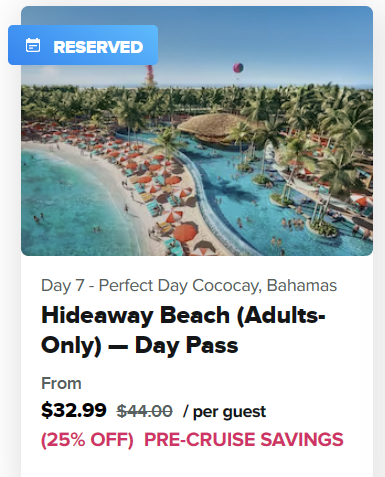Image resolution: width=385 pixels, height=477 pixels.
Task: Click the blue RESERVED badge
Action: 83,45
